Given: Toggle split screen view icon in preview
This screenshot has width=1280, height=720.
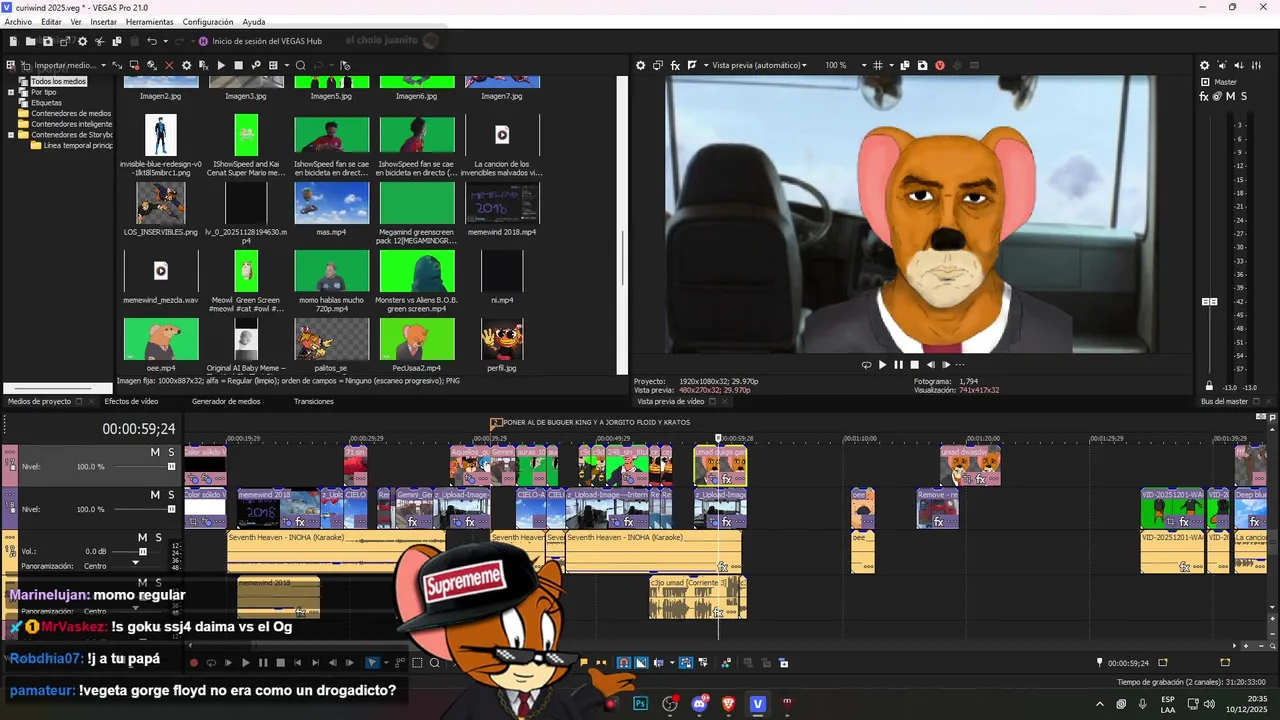Looking at the screenshot, I should [692, 65].
